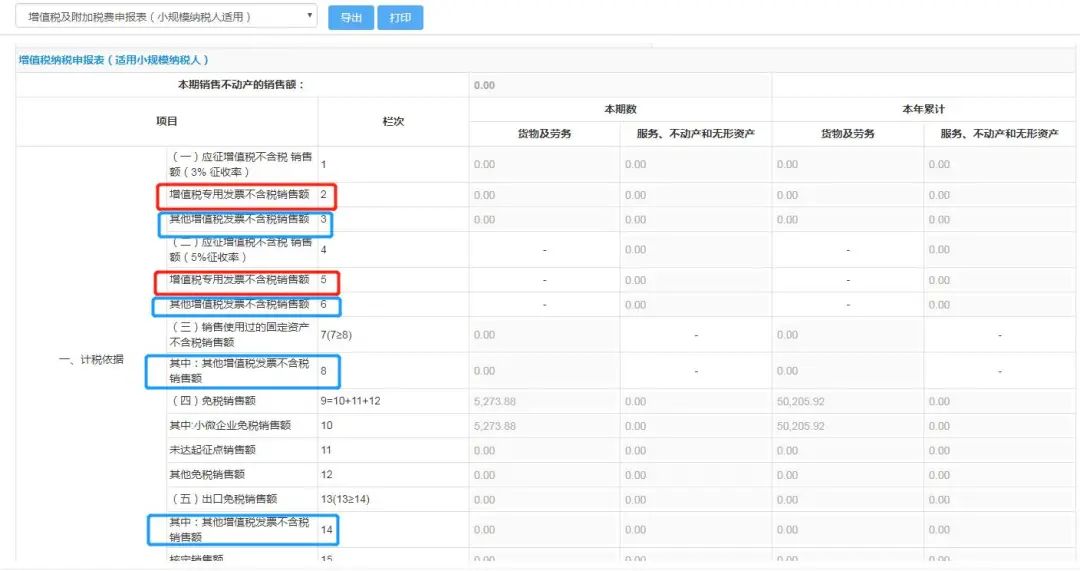Click the （五）出口免税销售额 row label
Image resolution: width=1080 pixels, height=571 pixels.
point(223,499)
